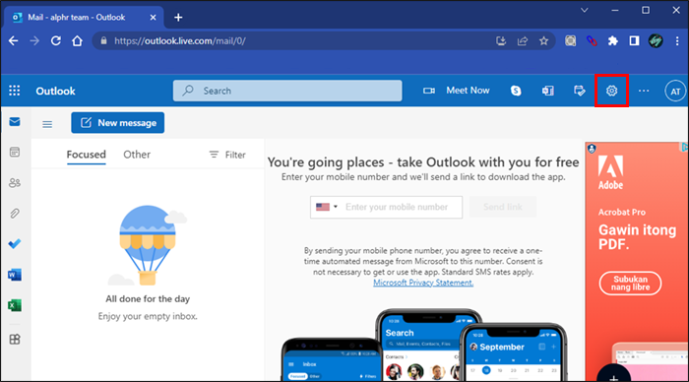Screen dimensions: 689x382
Task: Click the New message button
Action: tap(118, 123)
